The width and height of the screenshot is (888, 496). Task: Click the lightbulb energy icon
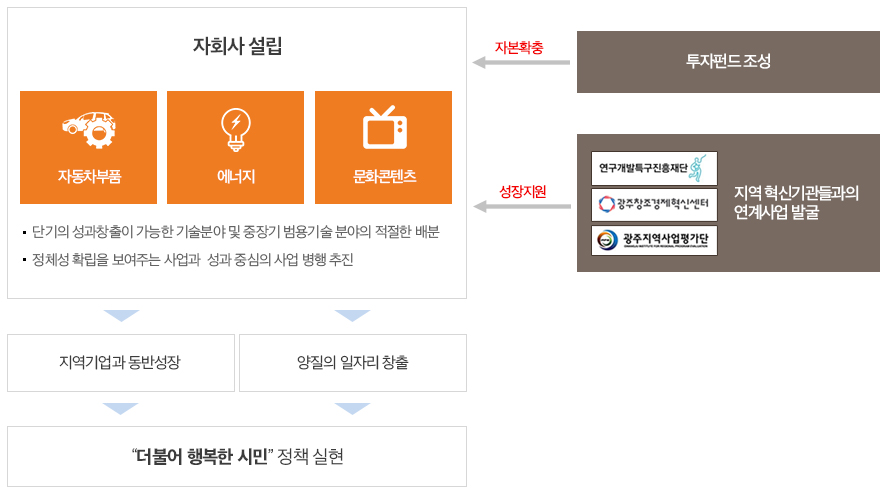tap(236, 130)
